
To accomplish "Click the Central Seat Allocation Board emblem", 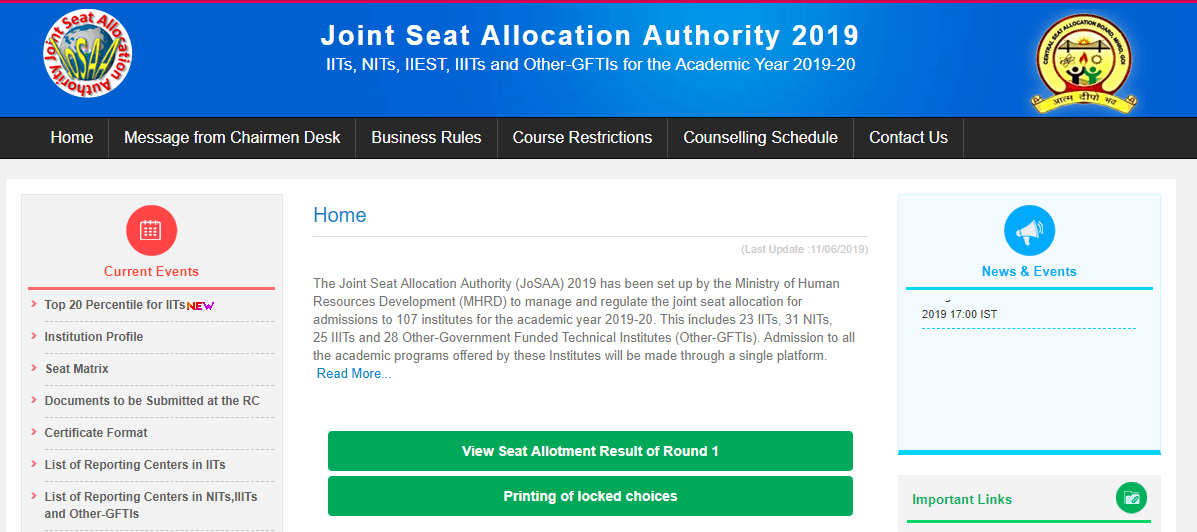I will [x=1085, y=62].
